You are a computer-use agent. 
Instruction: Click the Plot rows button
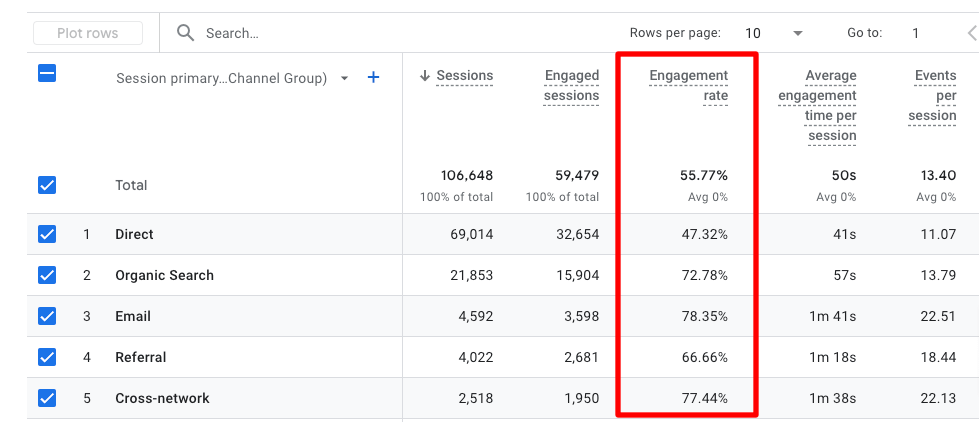tap(87, 33)
